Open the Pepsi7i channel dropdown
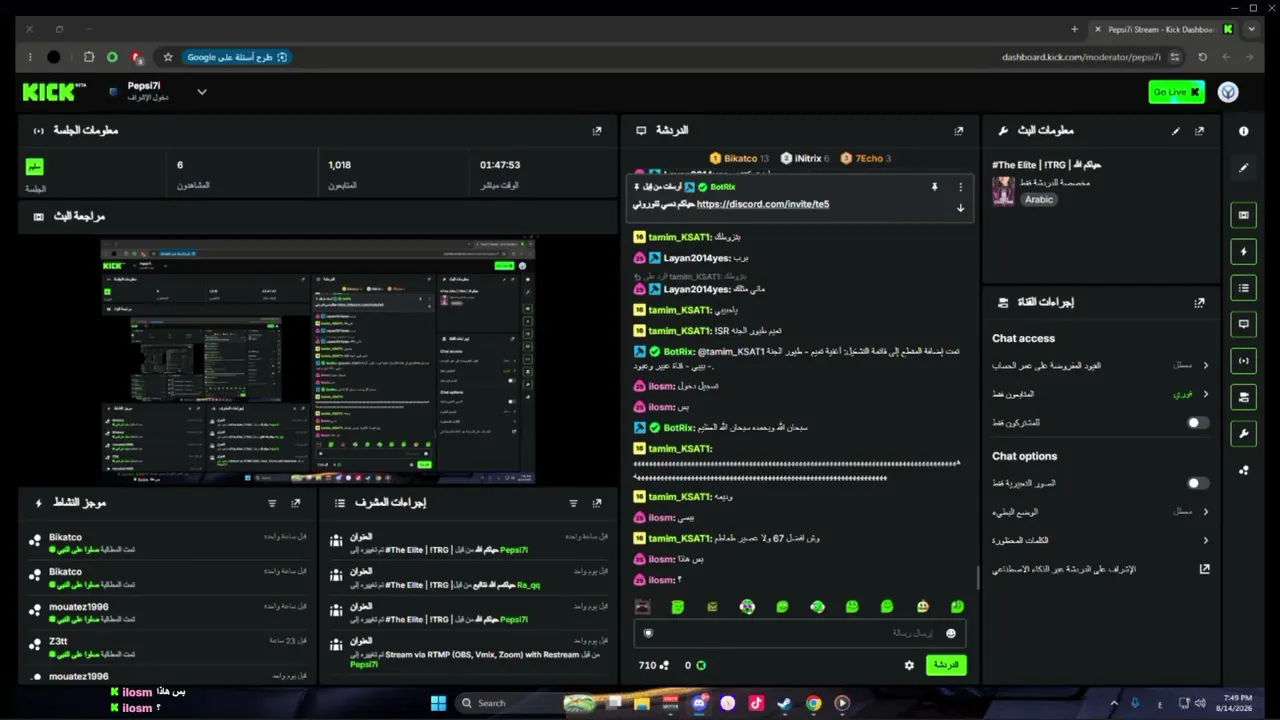 pyautogui.click(x=201, y=92)
